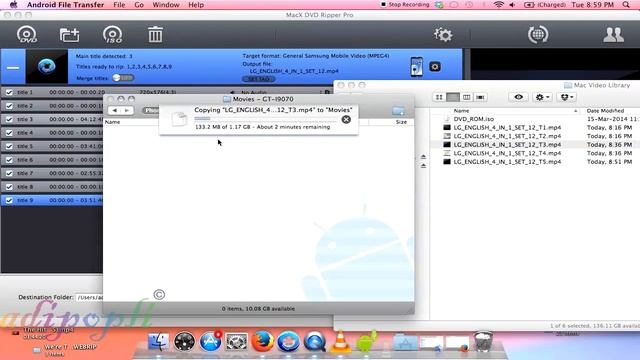Uncheck title 1 checkbox

tap(9, 92)
